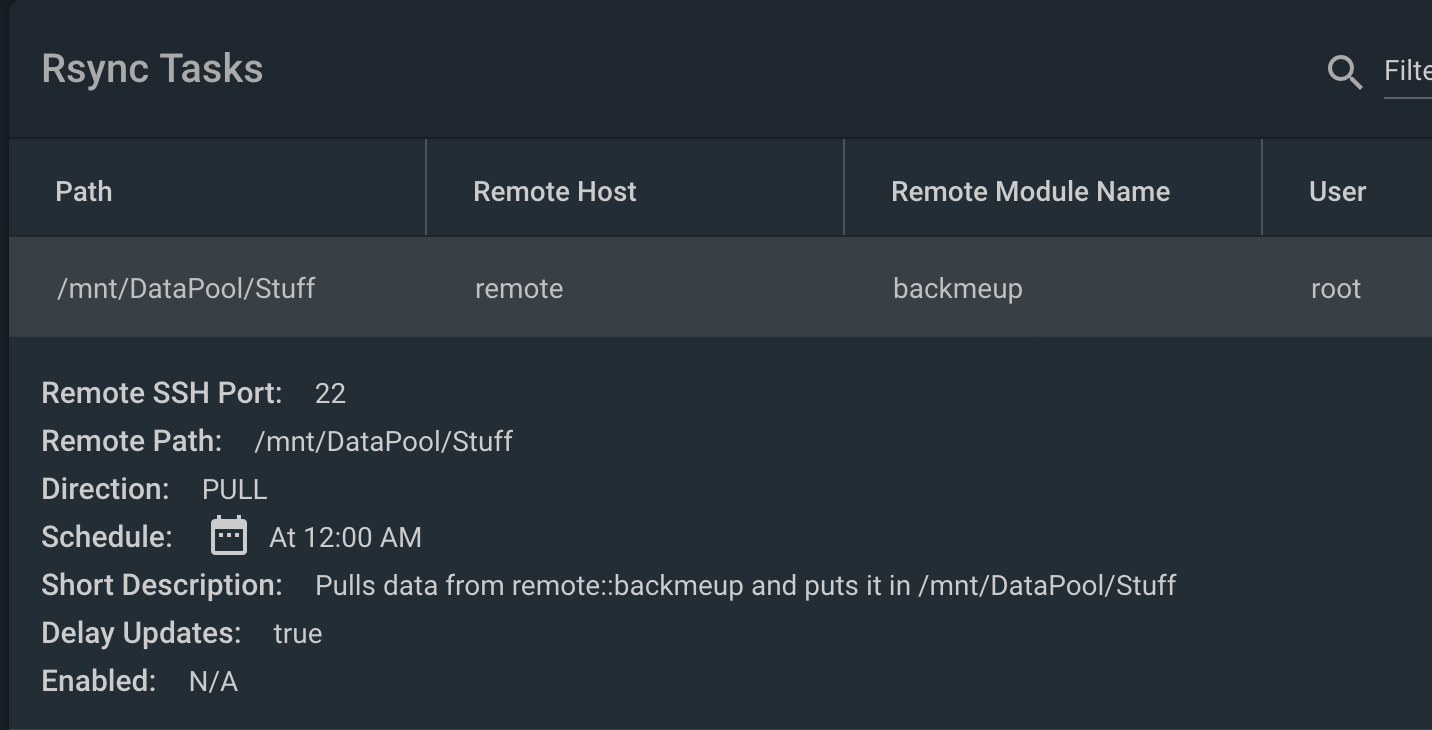Click the Remote SSH Port label

161,393
